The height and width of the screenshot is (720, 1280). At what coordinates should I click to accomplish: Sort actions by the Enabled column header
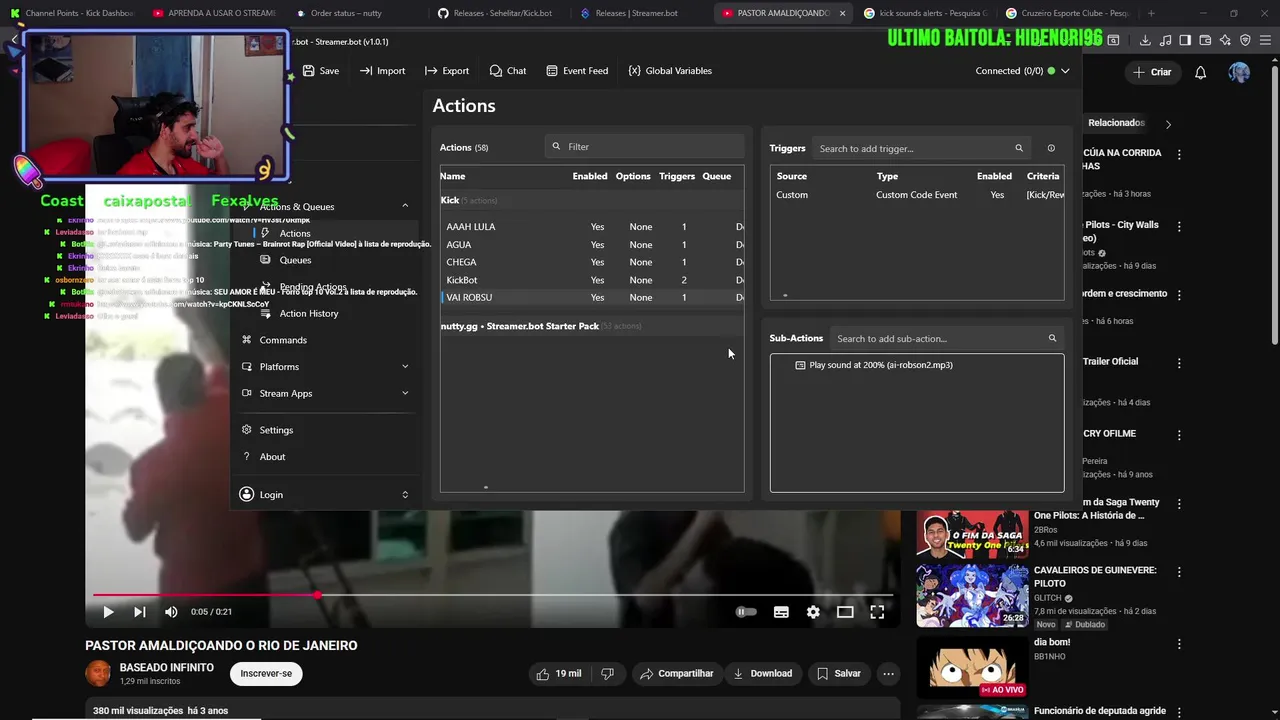[x=590, y=176]
